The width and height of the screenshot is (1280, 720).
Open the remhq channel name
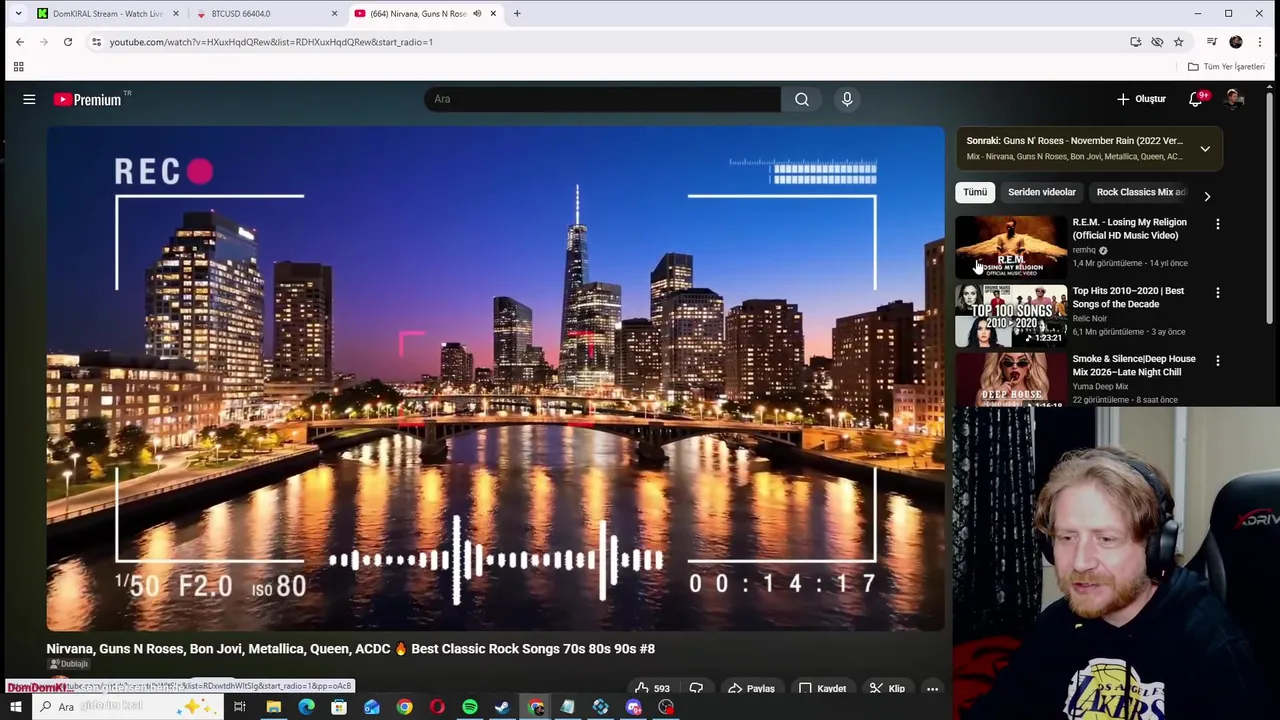click(1084, 250)
